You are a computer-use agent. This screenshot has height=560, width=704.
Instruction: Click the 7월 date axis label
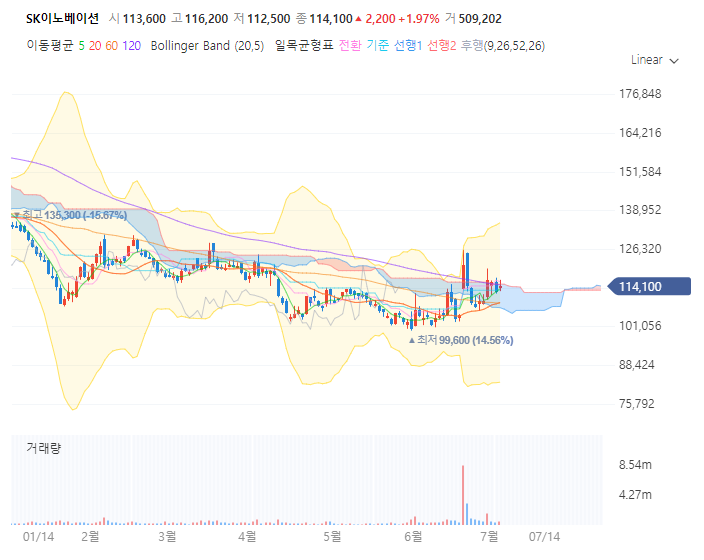pos(489,536)
